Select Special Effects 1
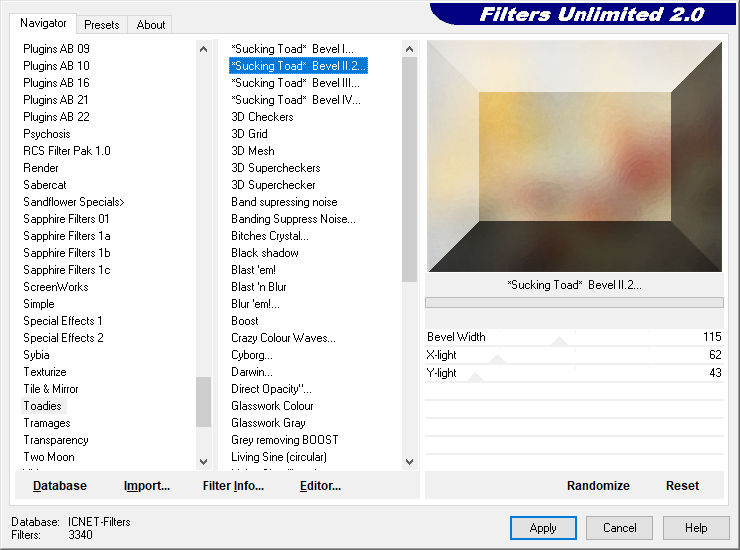 tap(63, 321)
